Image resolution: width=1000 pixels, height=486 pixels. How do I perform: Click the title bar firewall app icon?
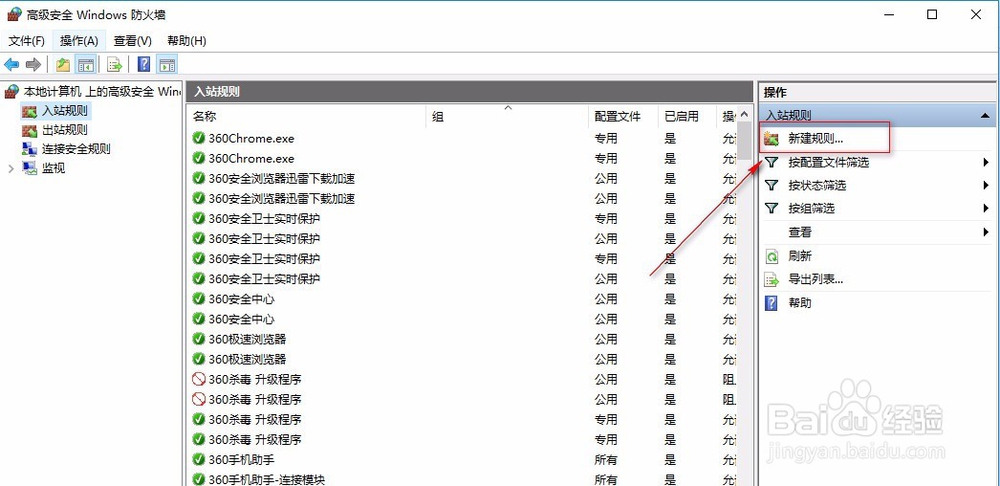pos(14,14)
